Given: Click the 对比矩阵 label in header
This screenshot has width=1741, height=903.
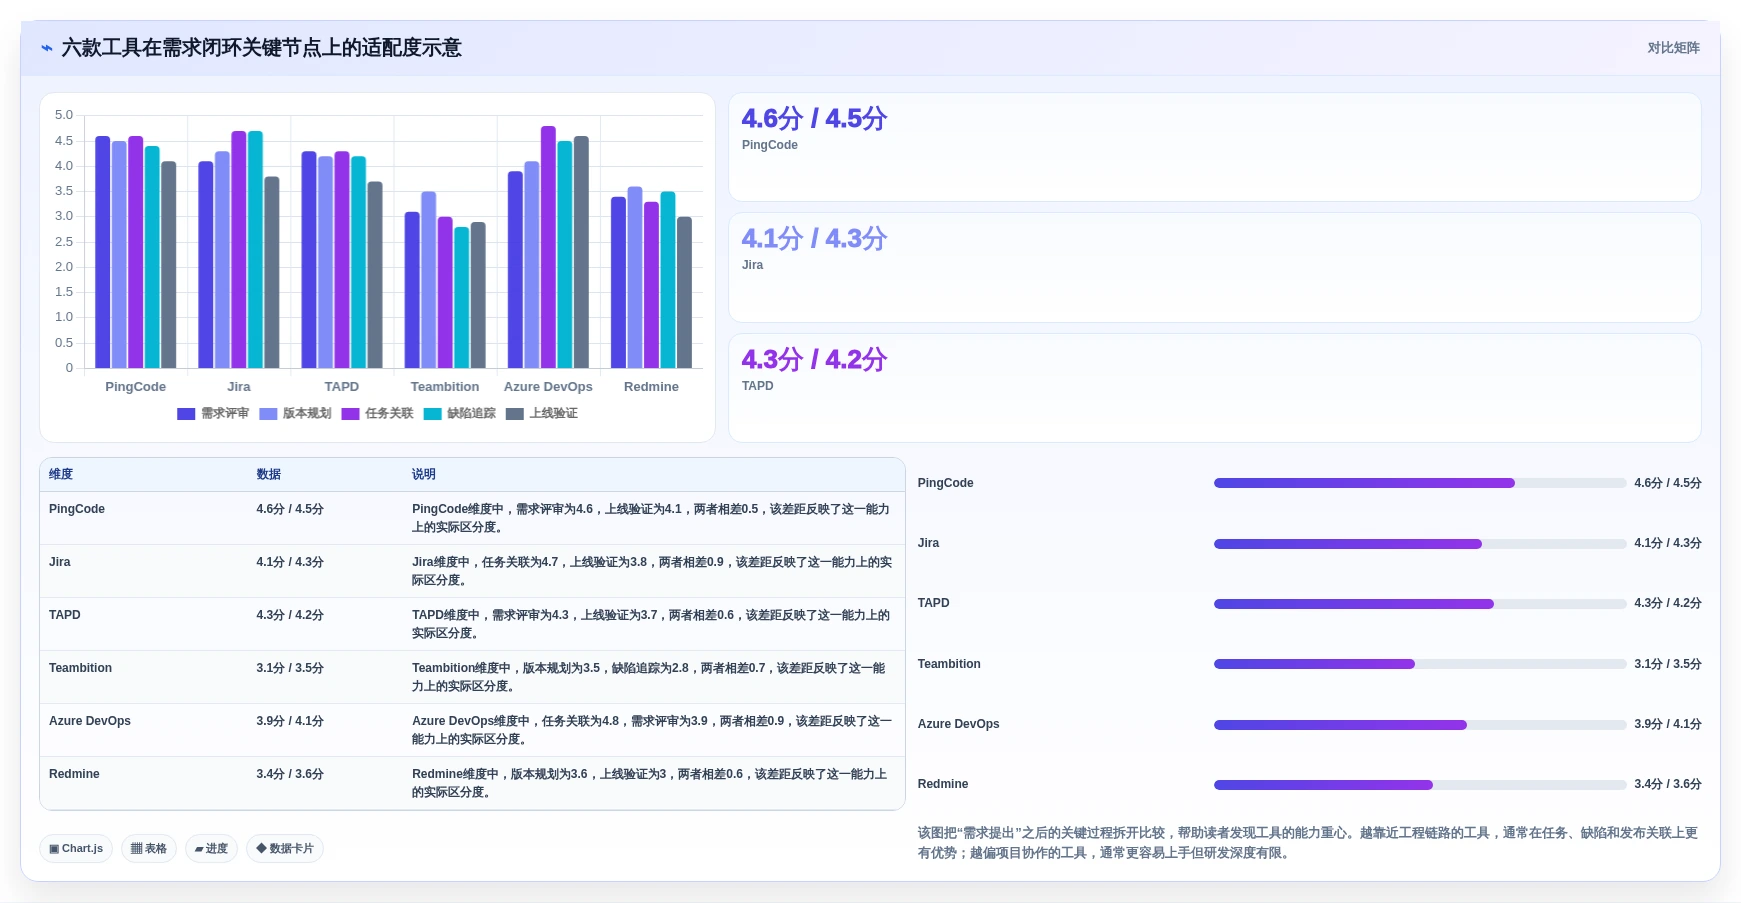Looking at the screenshot, I should pos(1673,48).
